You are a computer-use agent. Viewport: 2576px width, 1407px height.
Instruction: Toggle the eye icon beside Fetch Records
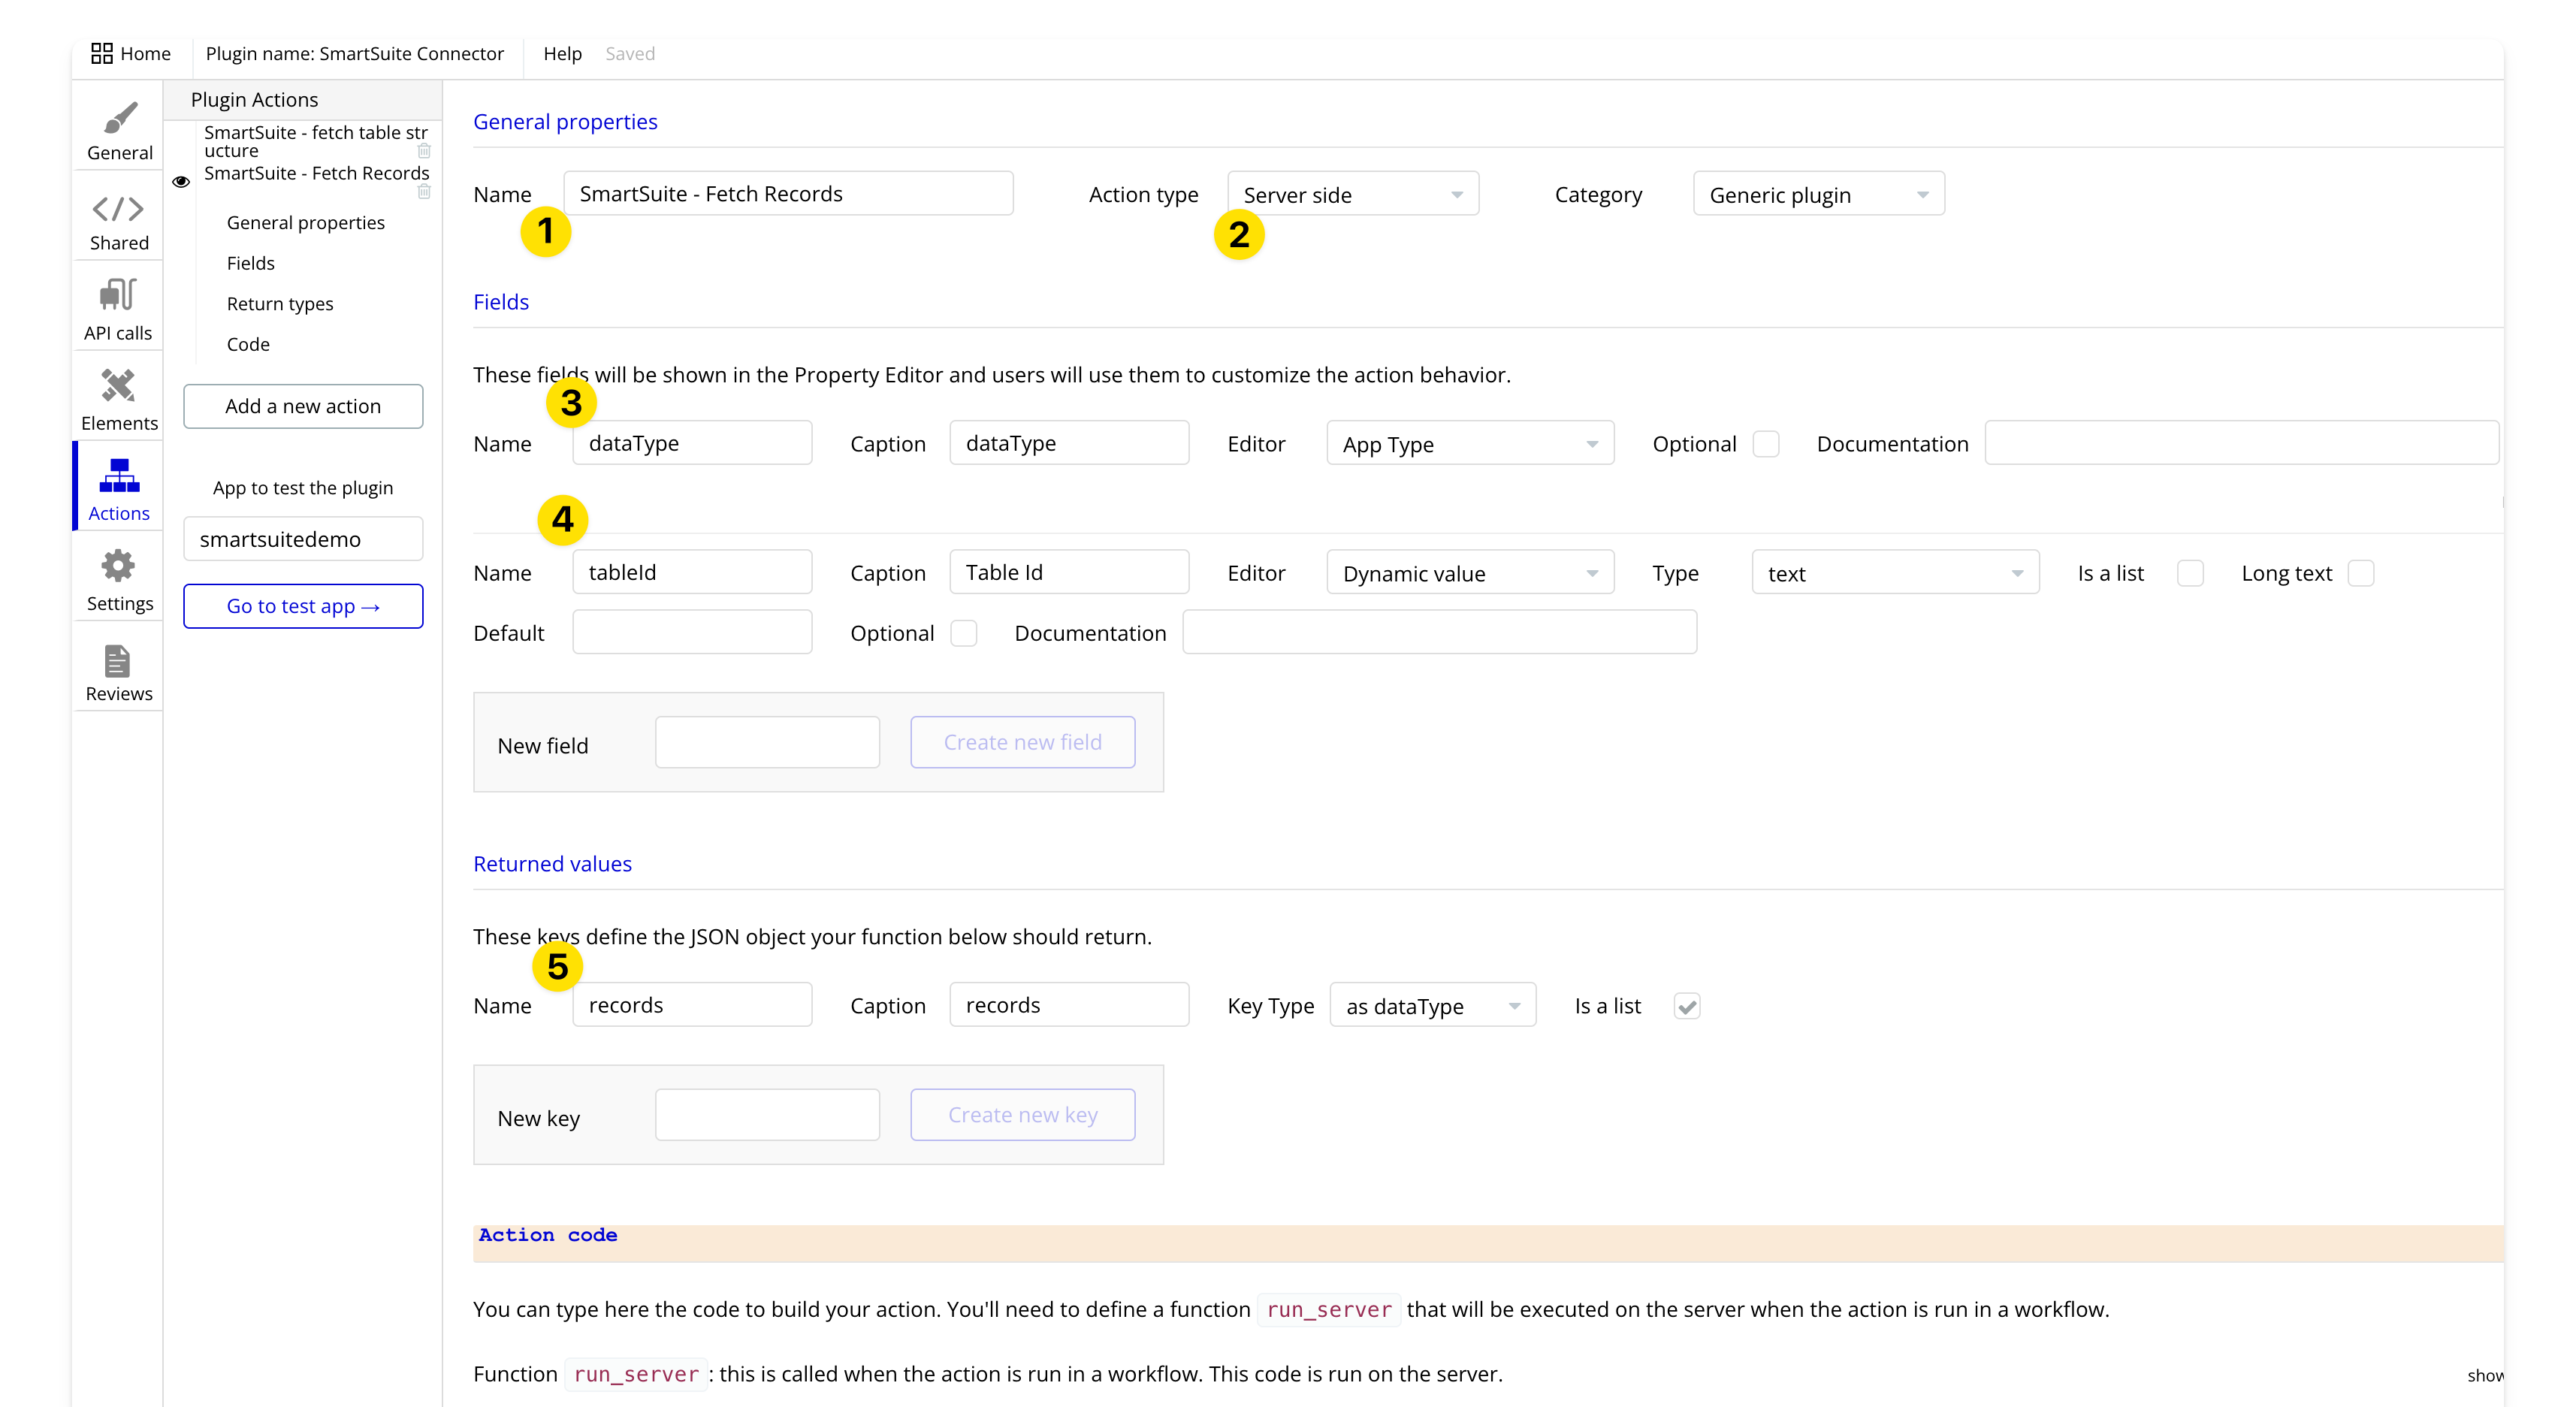coord(181,182)
